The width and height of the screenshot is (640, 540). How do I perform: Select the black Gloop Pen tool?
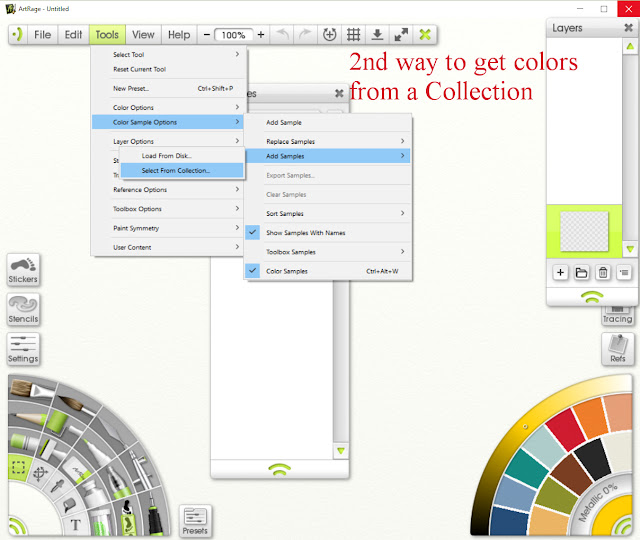[155, 514]
